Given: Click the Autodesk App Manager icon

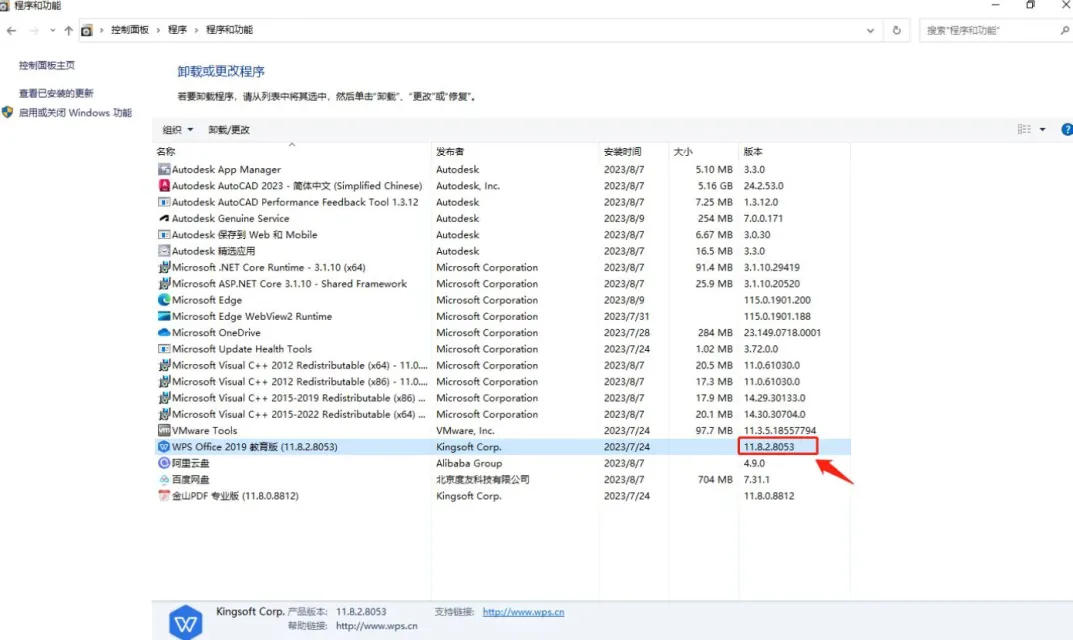Looking at the screenshot, I should 164,169.
